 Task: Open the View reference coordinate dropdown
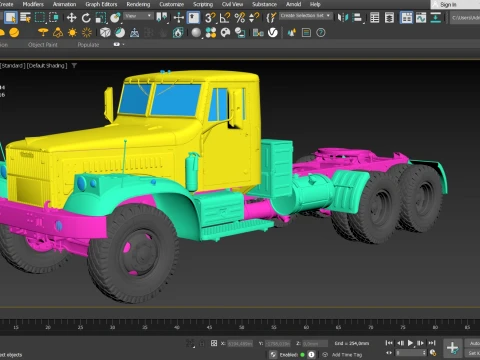pos(138,16)
